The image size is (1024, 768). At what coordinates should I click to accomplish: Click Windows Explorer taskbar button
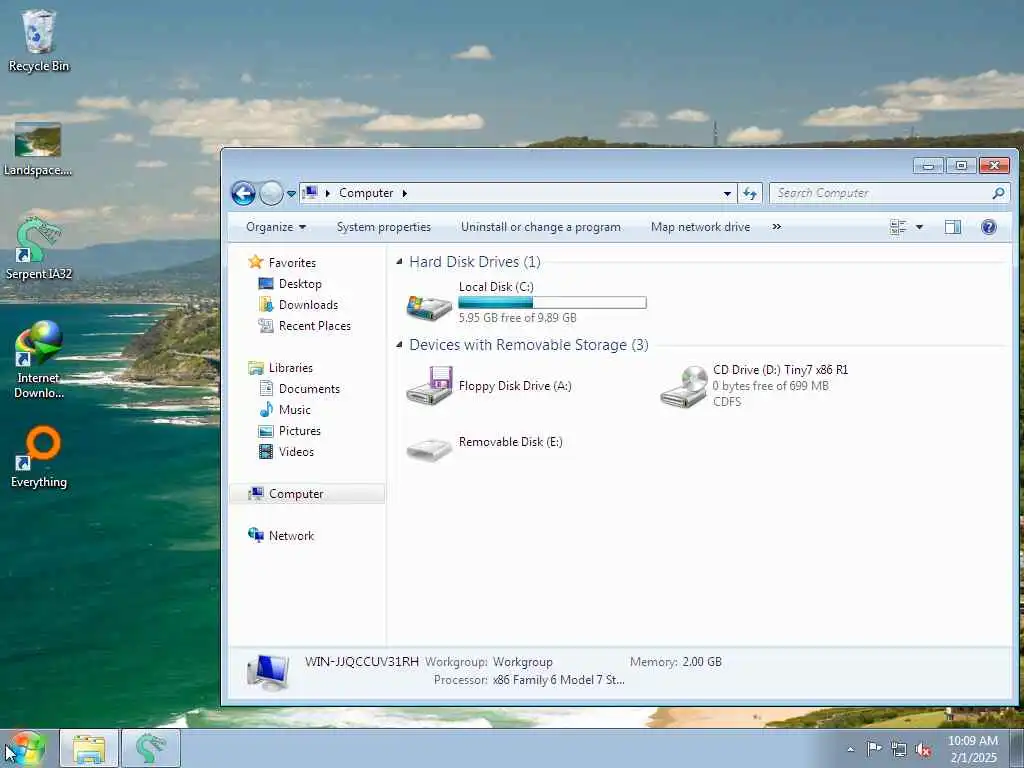(x=89, y=748)
